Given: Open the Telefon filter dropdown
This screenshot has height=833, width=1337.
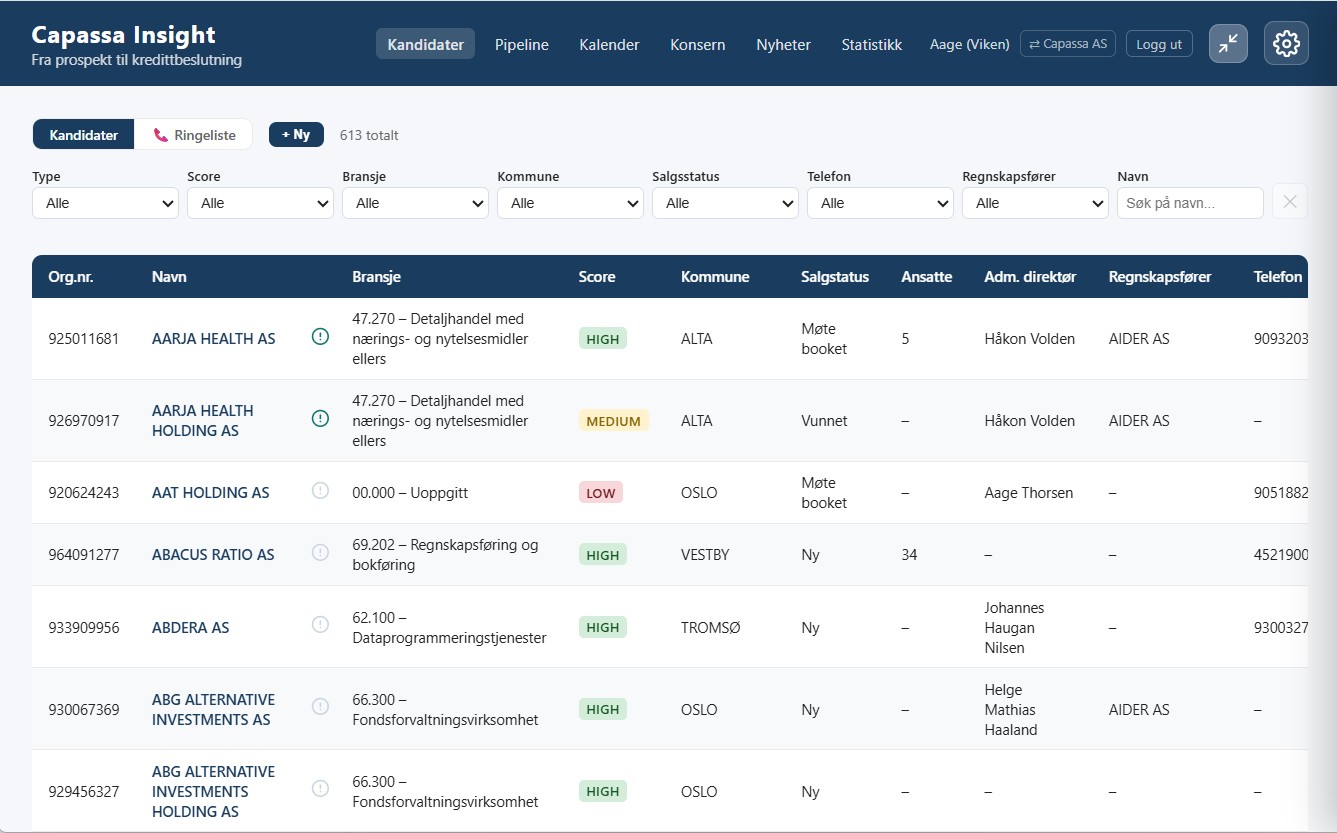Looking at the screenshot, I should 880,203.
